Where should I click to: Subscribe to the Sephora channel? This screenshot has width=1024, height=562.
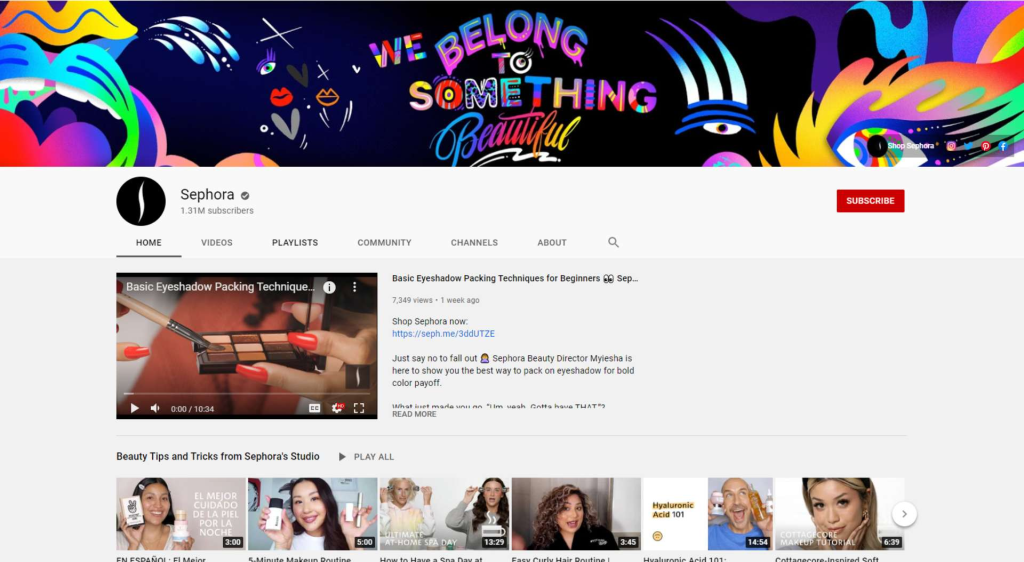871,201
